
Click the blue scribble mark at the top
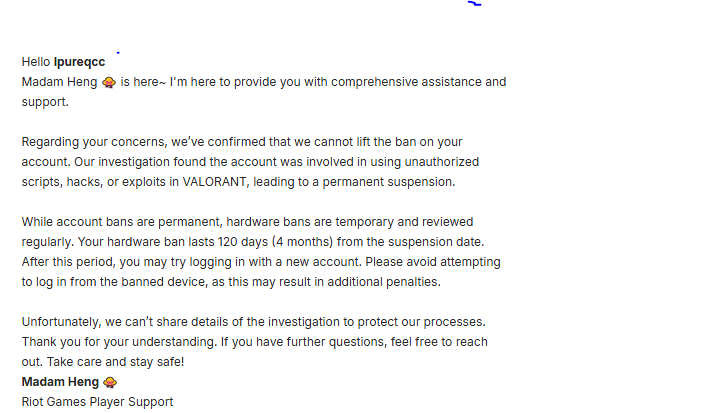pos(475,4)
